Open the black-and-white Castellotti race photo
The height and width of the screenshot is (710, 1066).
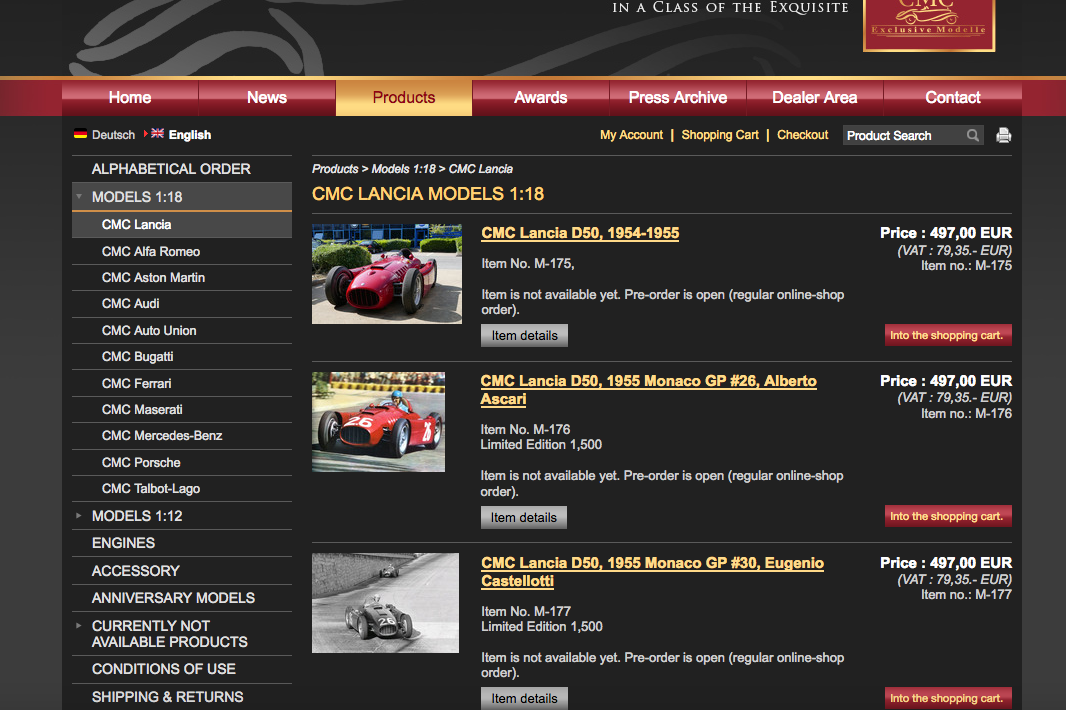pos(385,603)
